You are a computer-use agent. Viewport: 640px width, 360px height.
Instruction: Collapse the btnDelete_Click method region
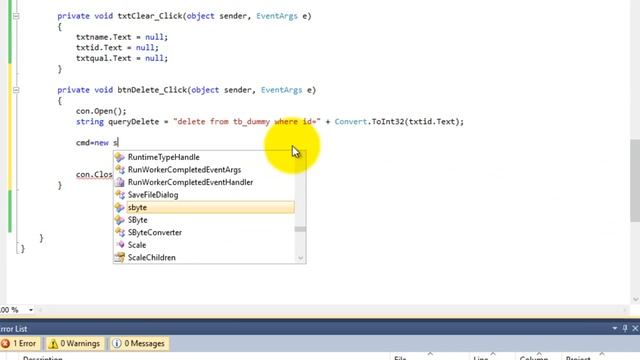point(16,90)
